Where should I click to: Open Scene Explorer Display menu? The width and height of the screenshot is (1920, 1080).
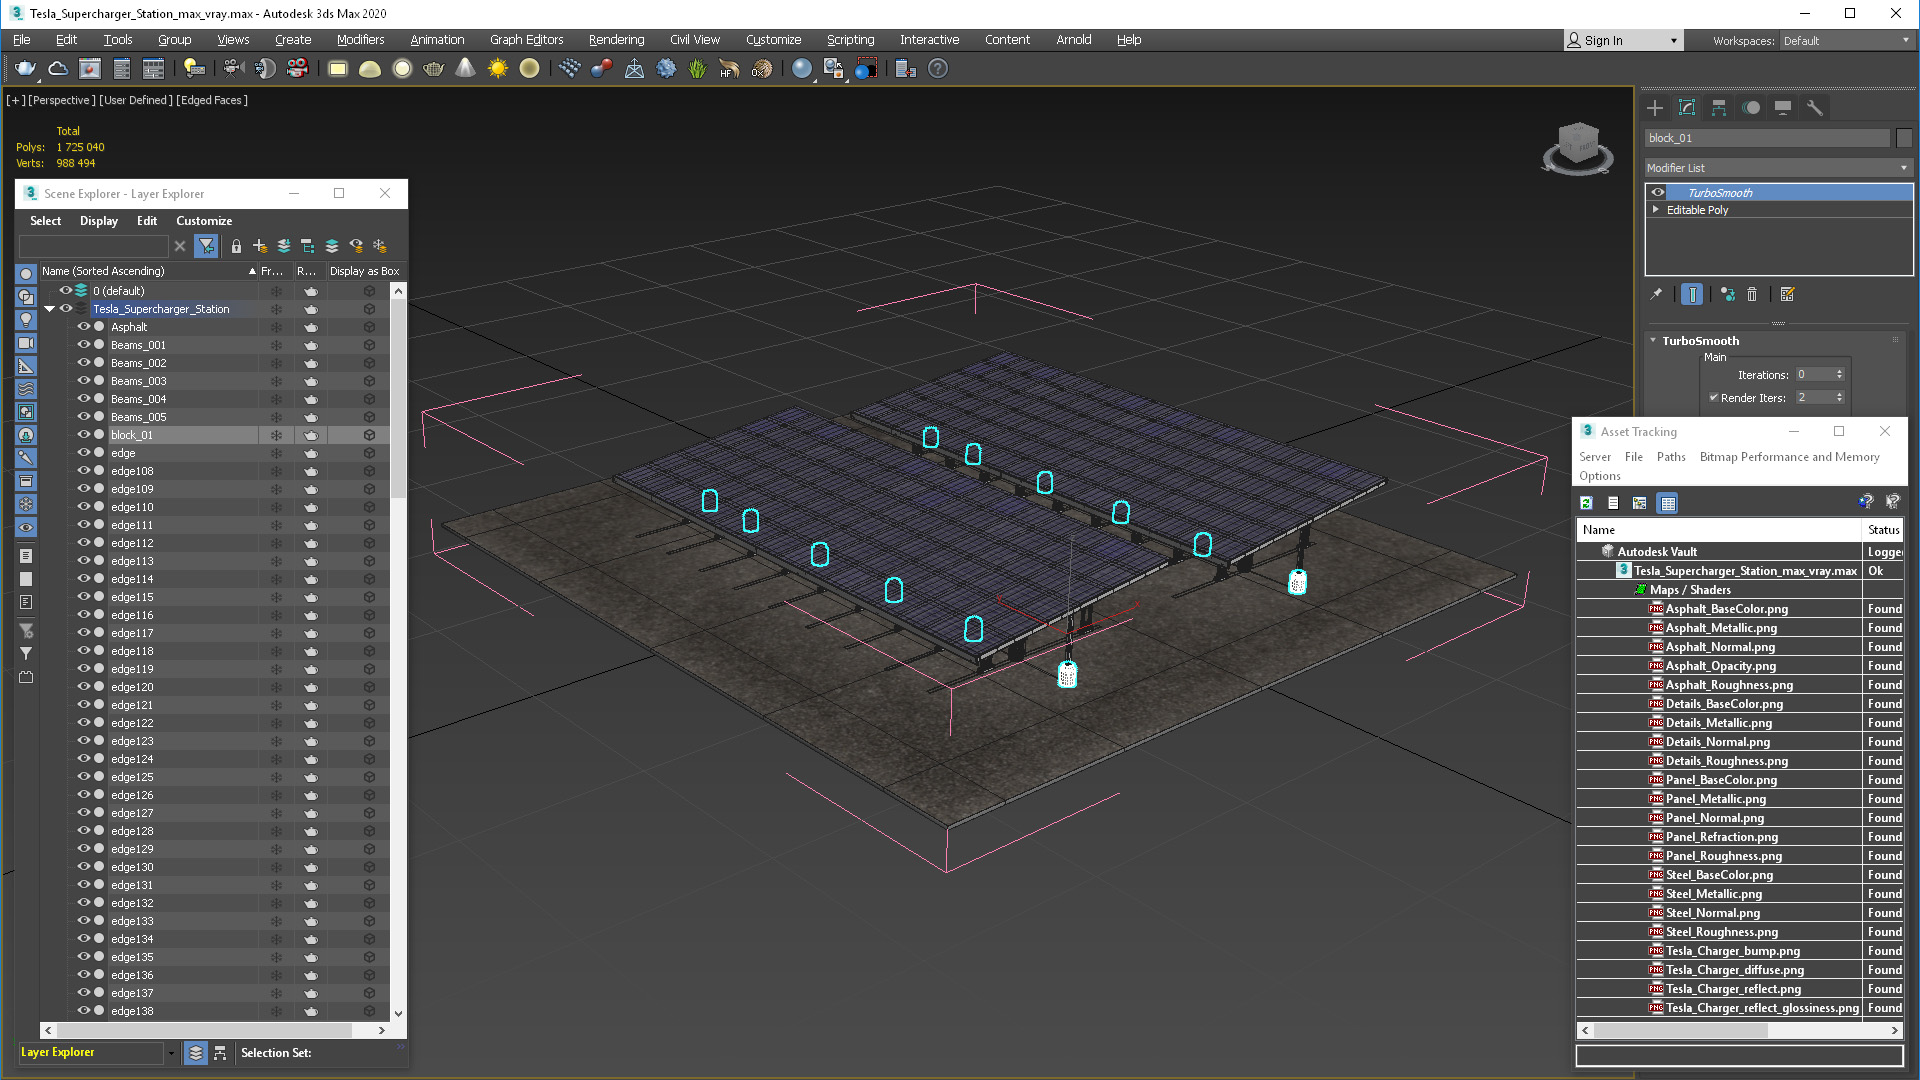(x=99, y=221)
